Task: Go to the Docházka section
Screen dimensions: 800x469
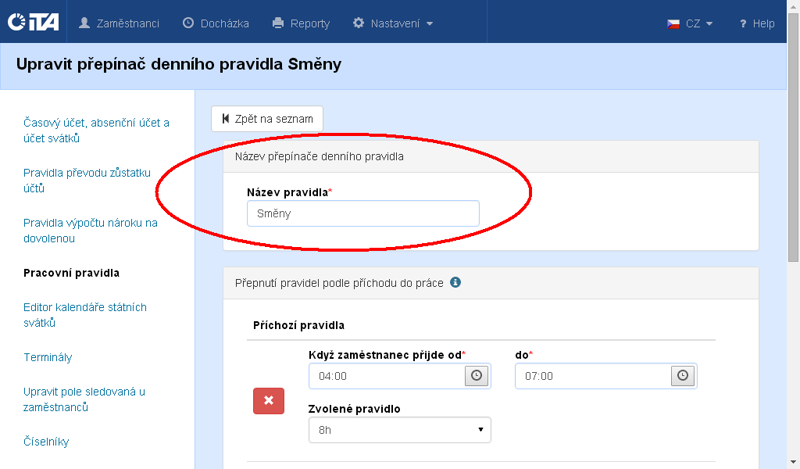Action: pyautogui.click(x=215, y=23)
